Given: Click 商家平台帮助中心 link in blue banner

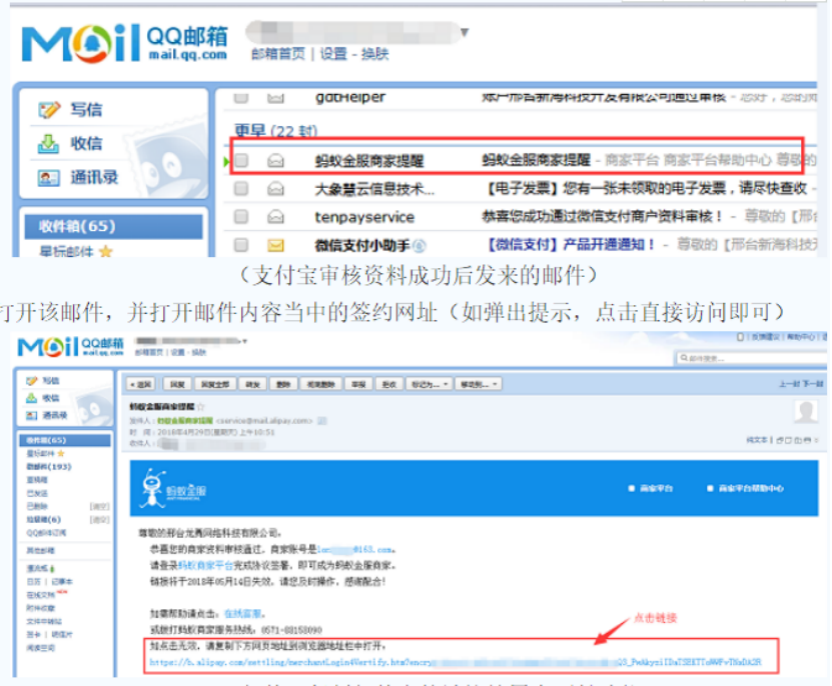Looking at the screenshot, I should click(x=750, y=488).
